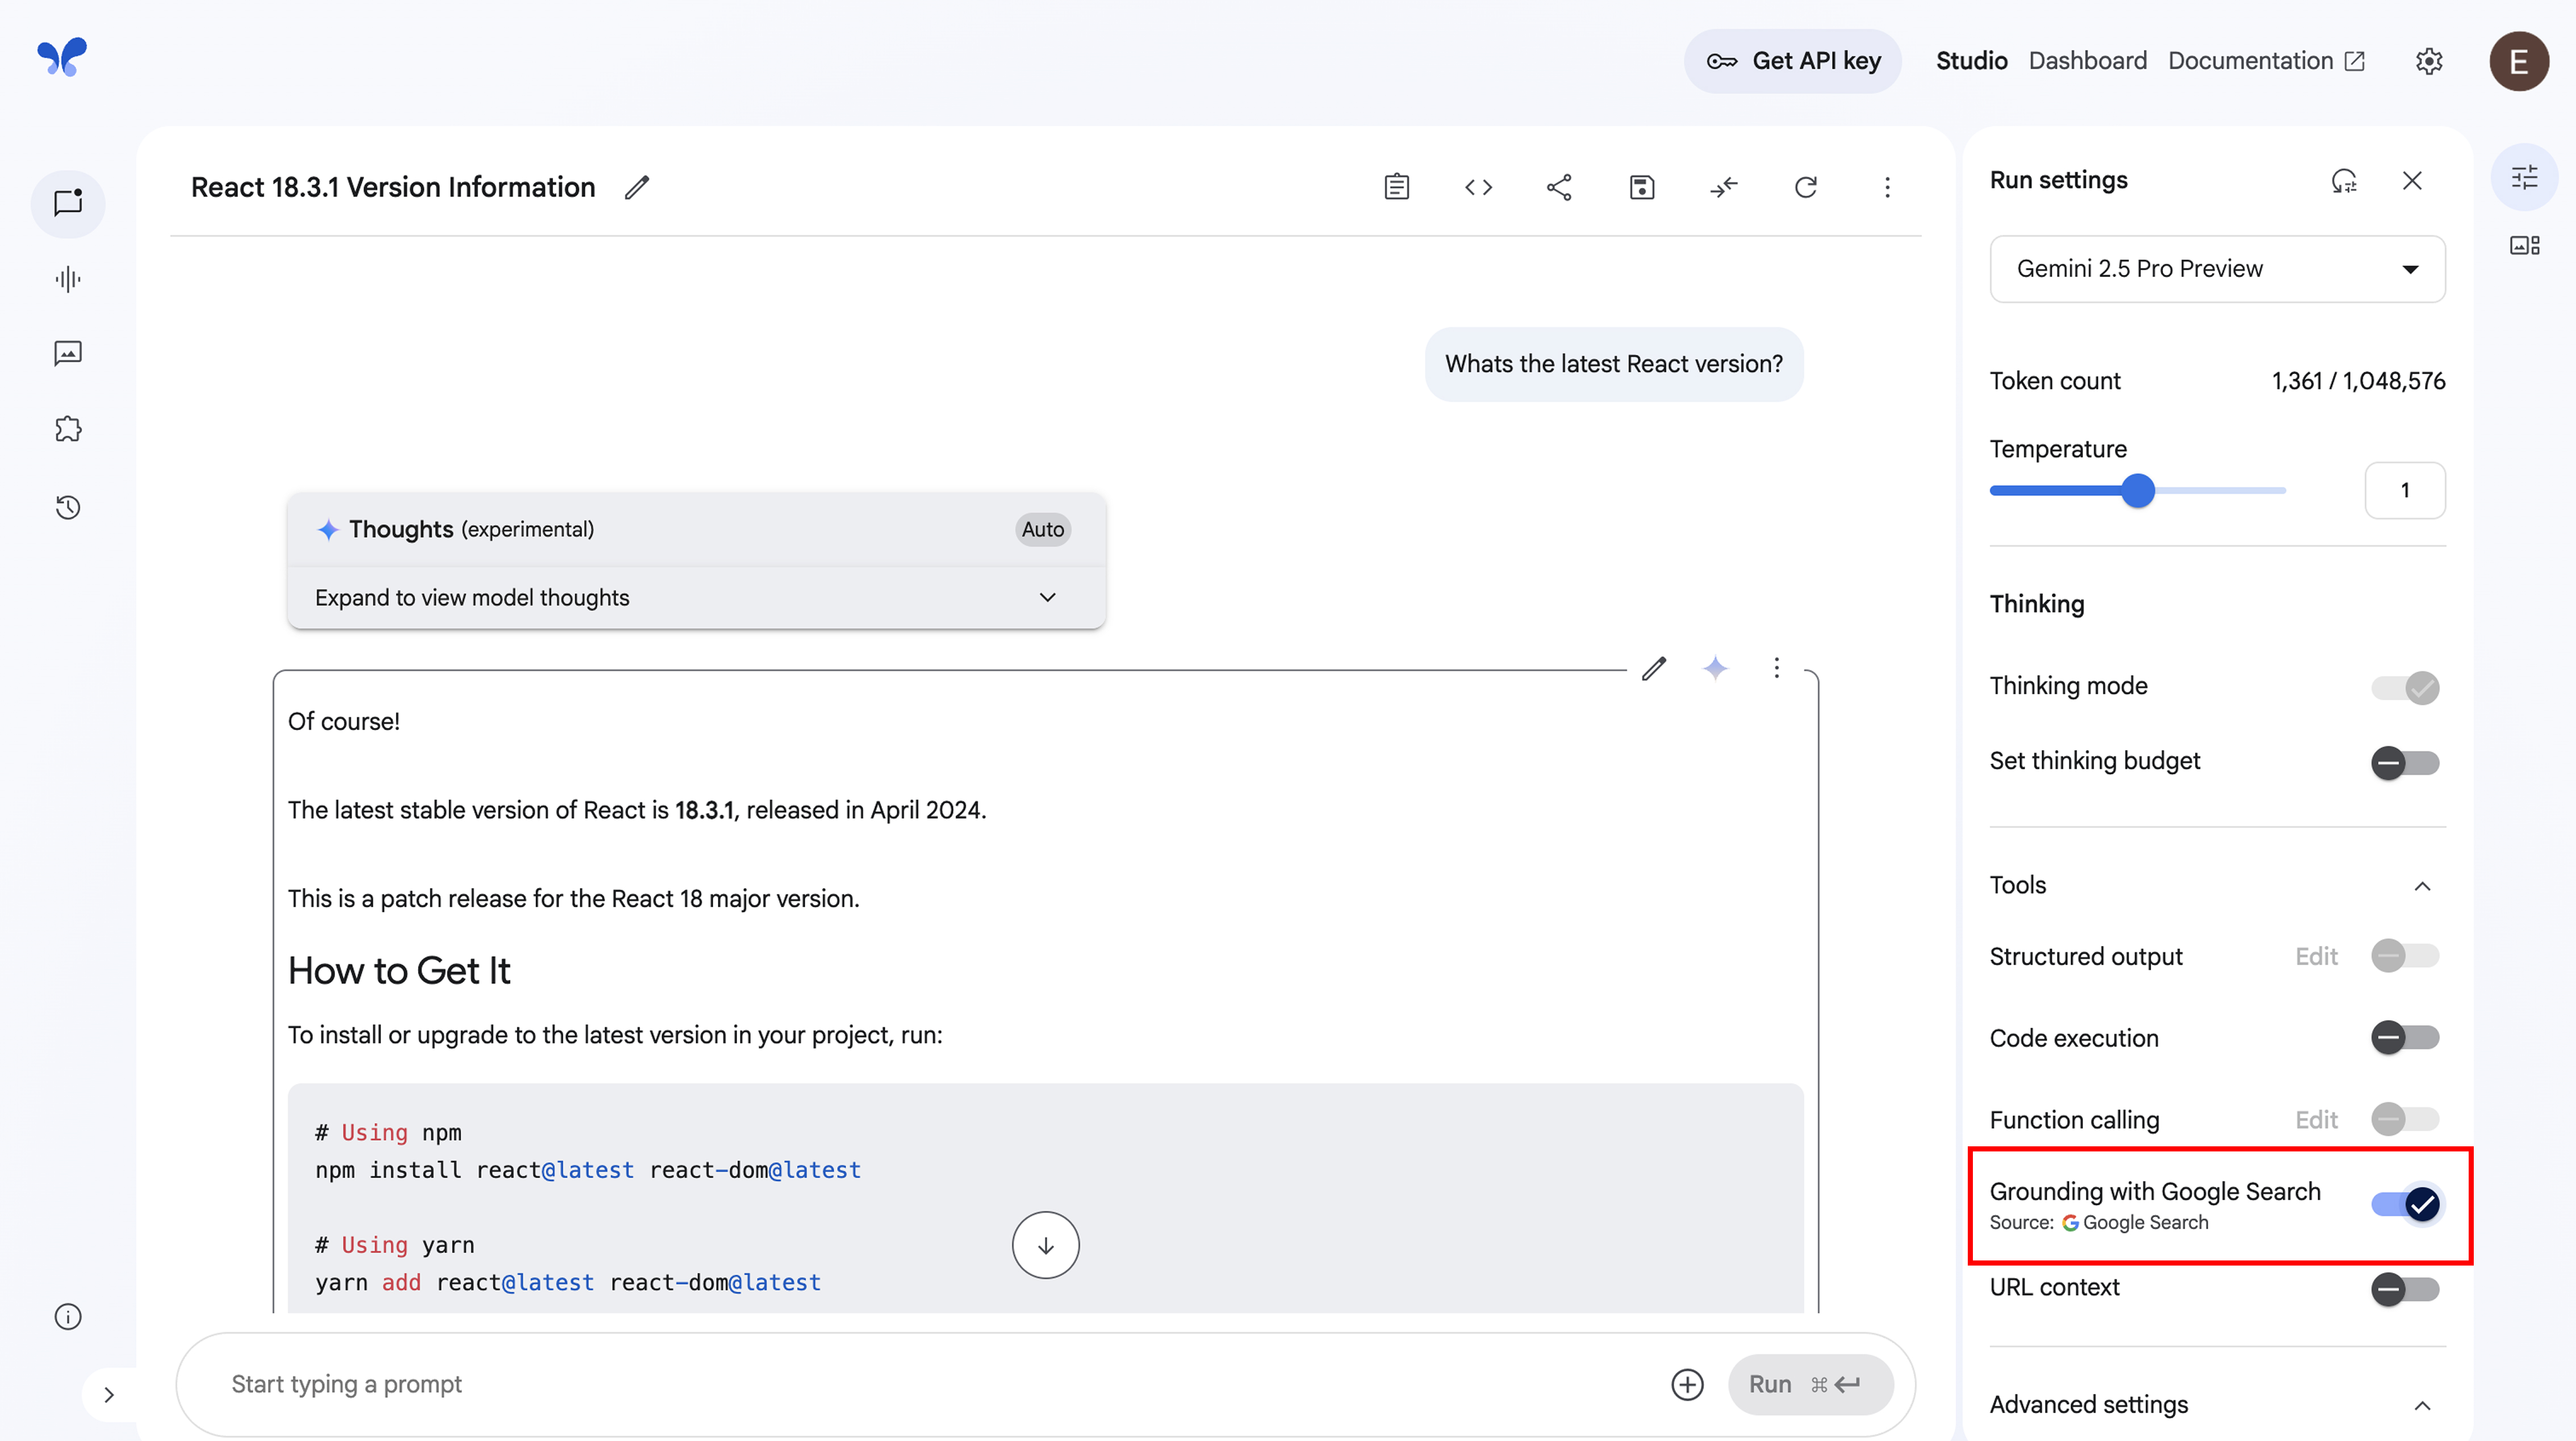Open the Gemini 2.5 Pro Preview model dropdown
Screen dimensions: 2576x1441
pyautogui.click(x=2218, y=269)
